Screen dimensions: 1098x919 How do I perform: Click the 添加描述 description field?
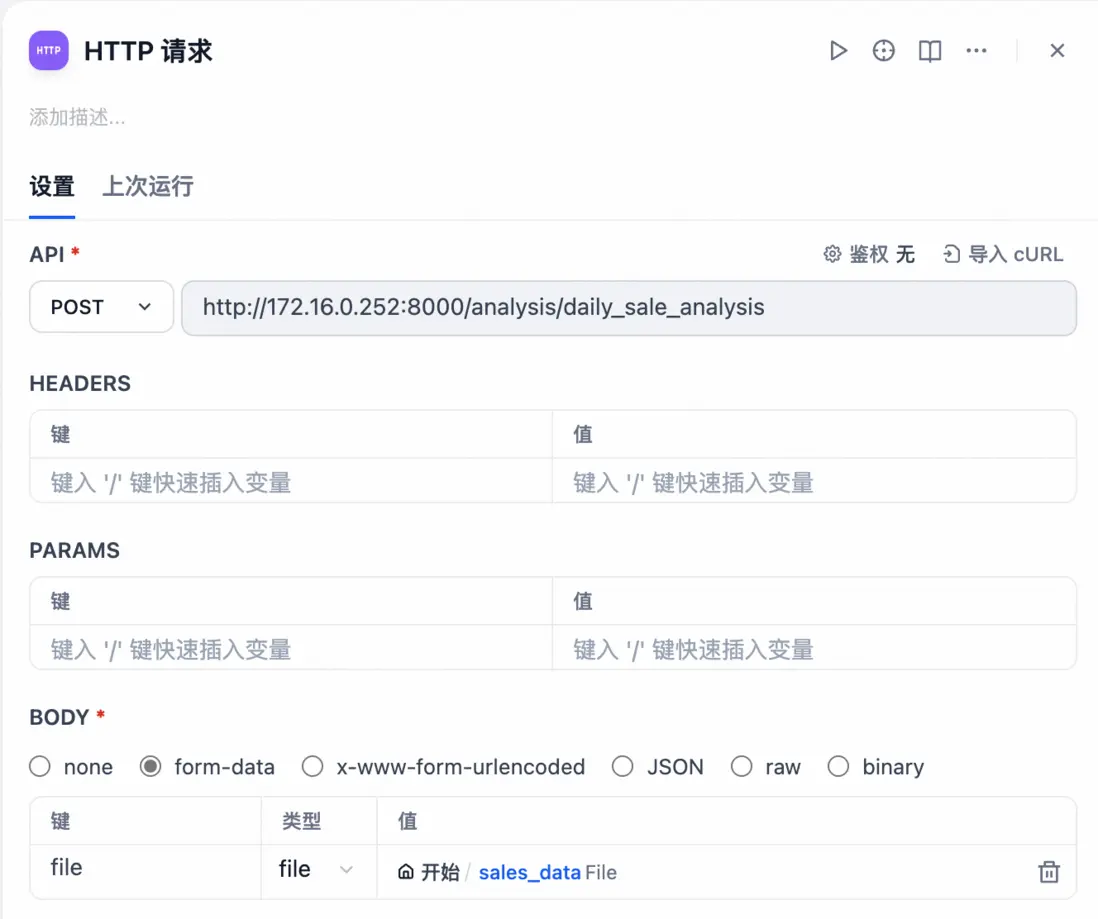pos(77,117)
